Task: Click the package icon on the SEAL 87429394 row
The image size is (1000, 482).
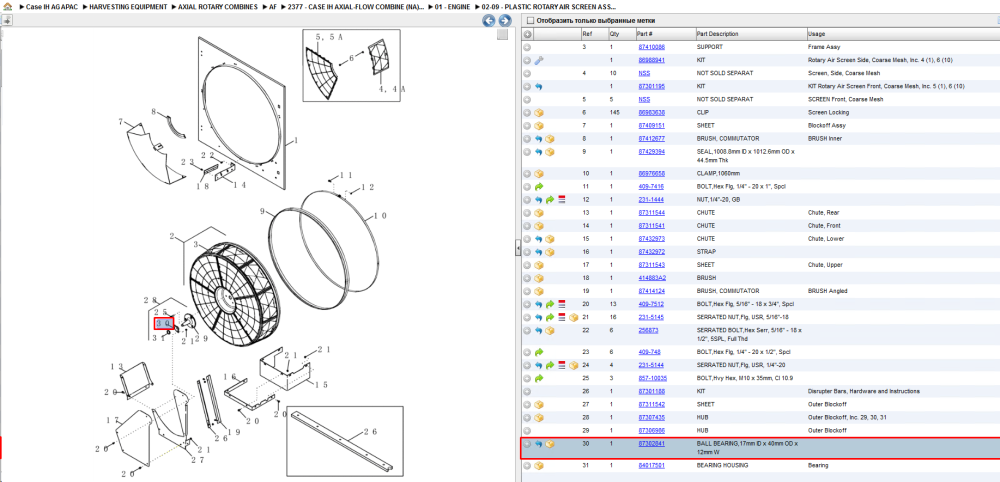Action: click(550, 152)
